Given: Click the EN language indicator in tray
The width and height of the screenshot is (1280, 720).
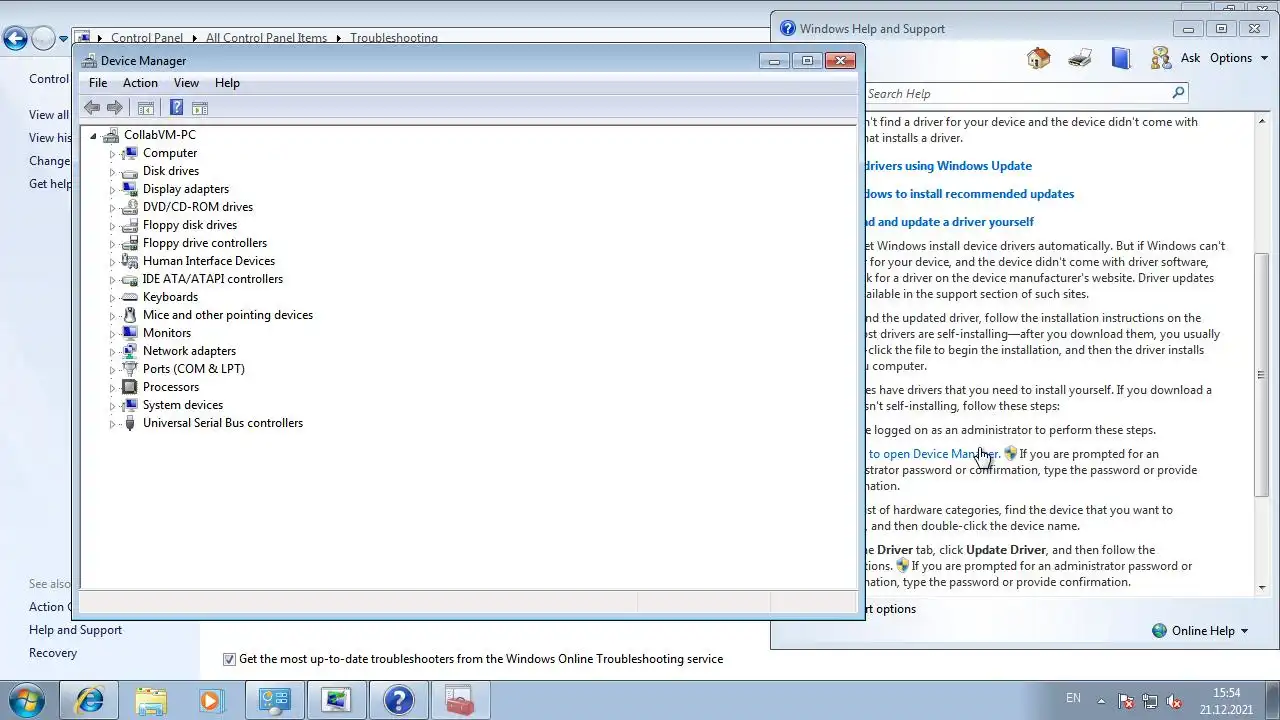Looking at the screenshot, I should (1073, 699).
